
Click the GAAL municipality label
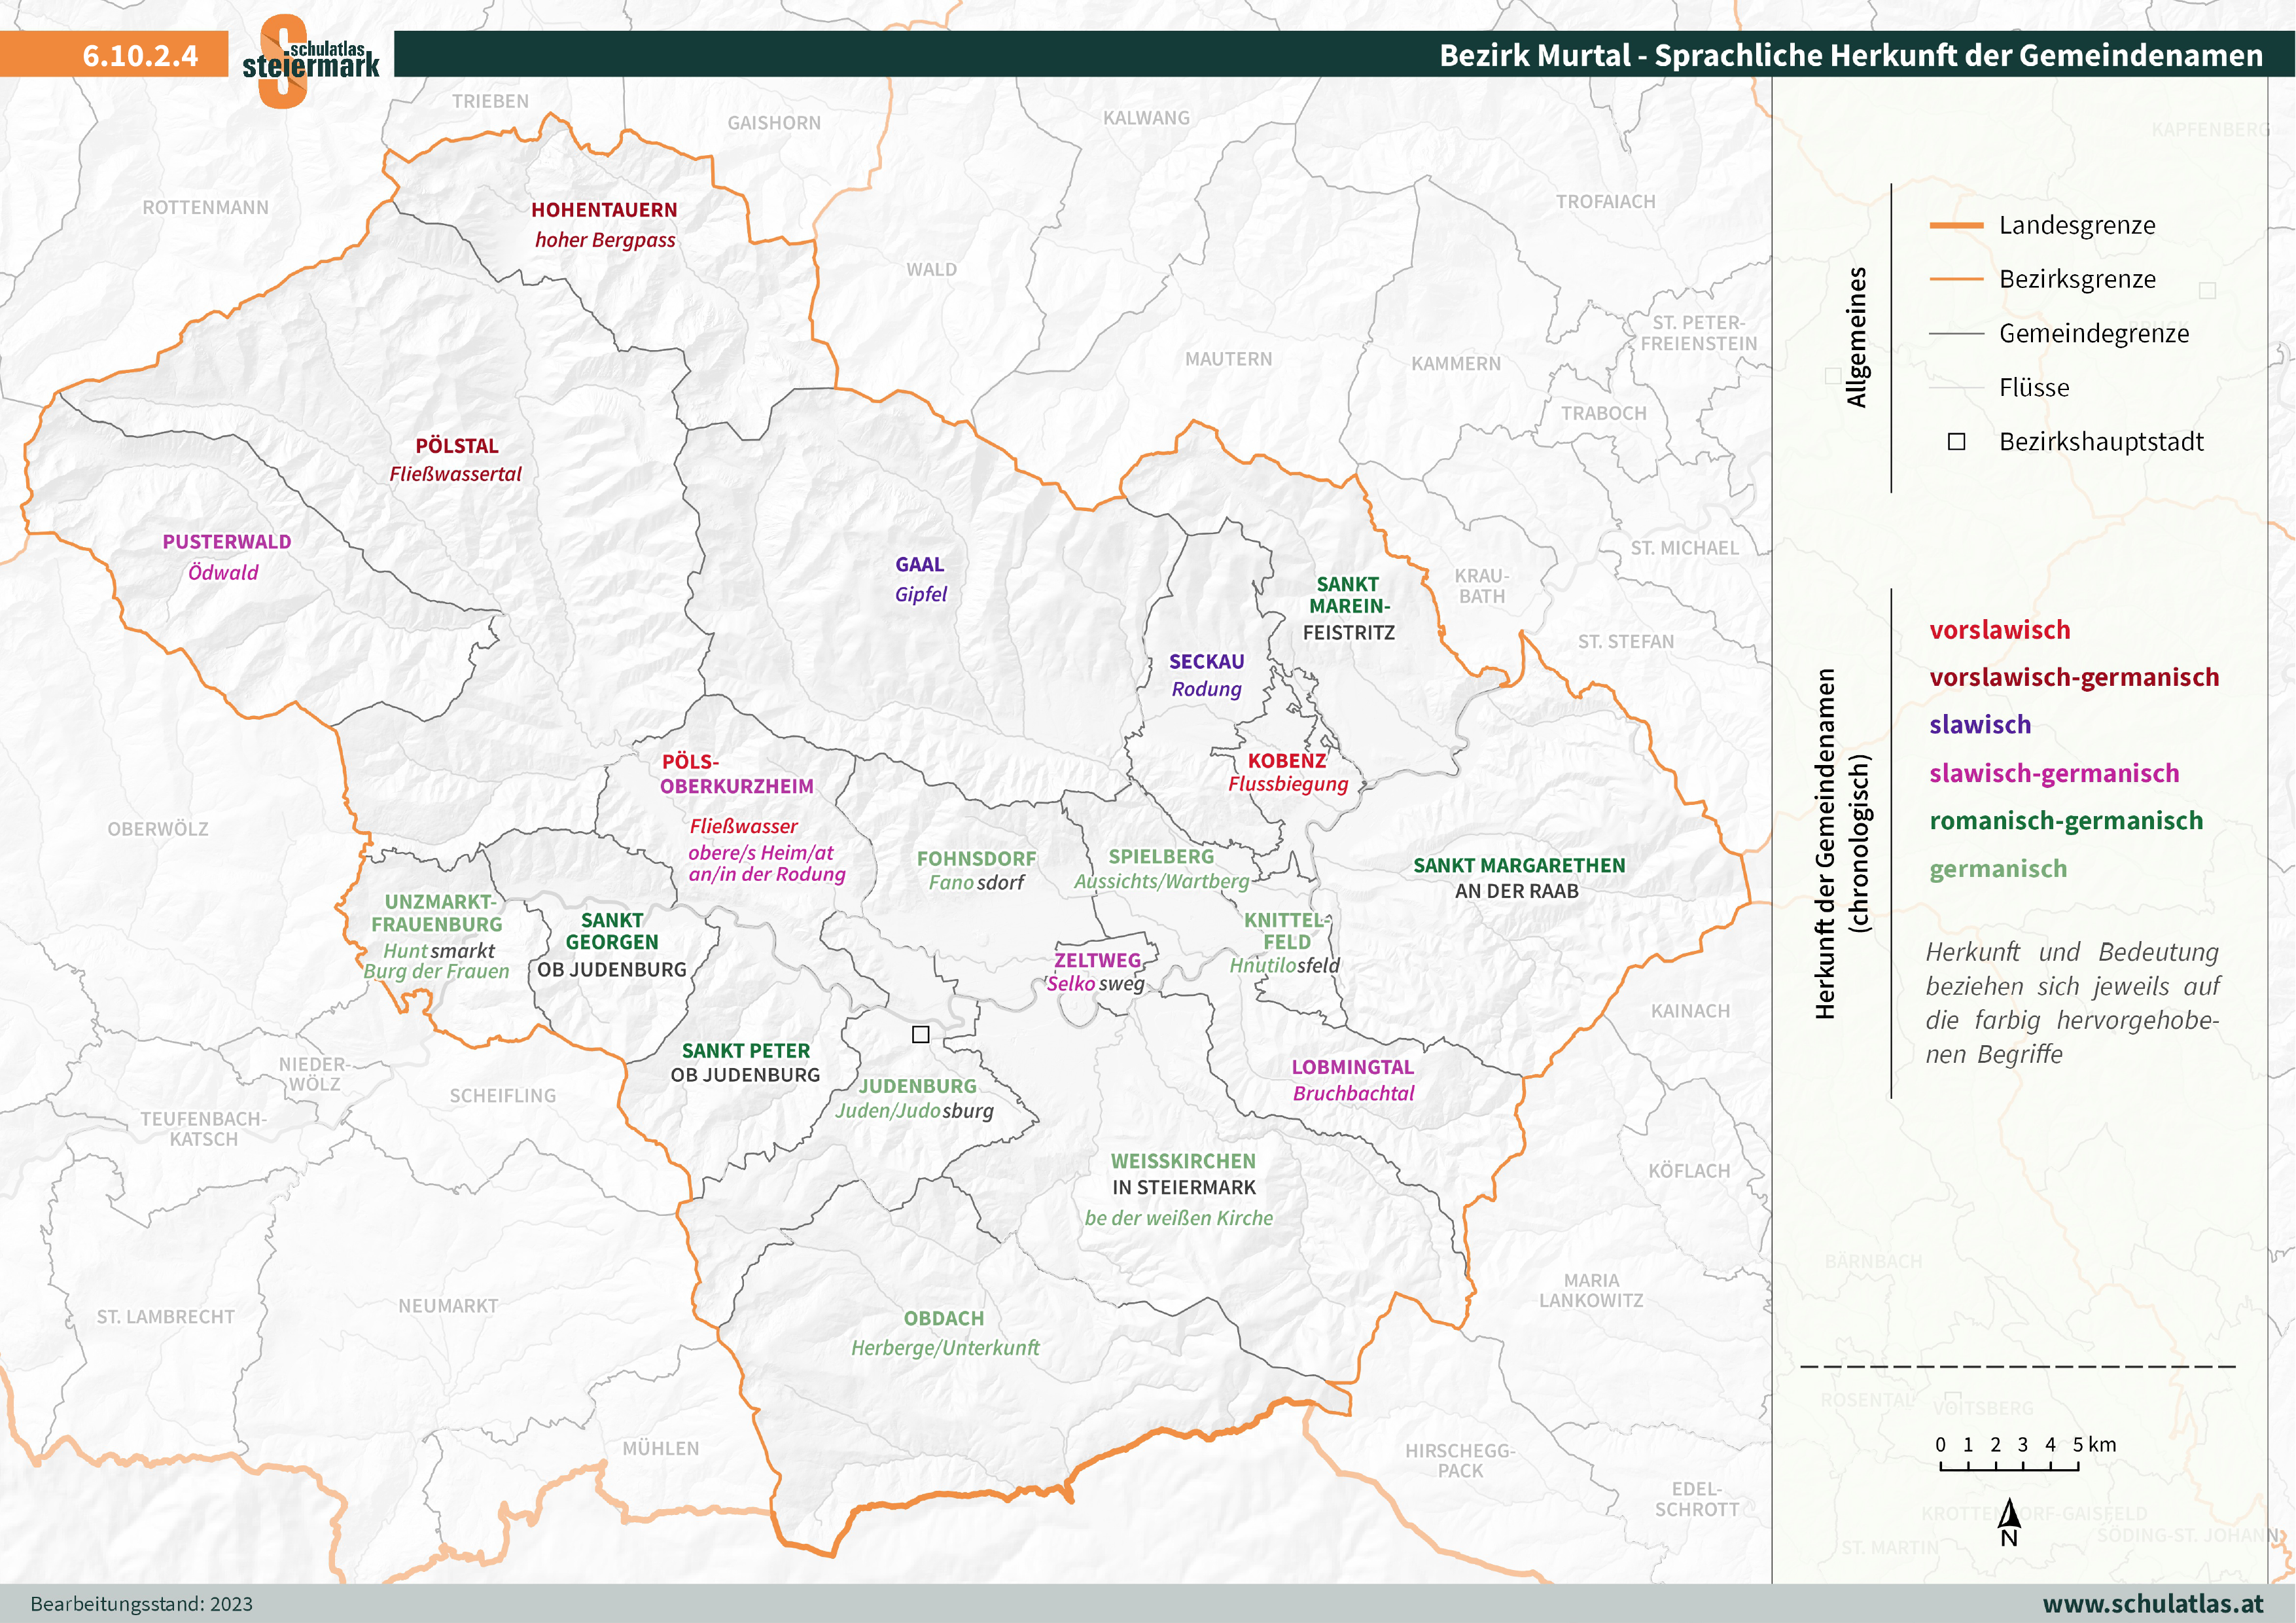[919, 565]
